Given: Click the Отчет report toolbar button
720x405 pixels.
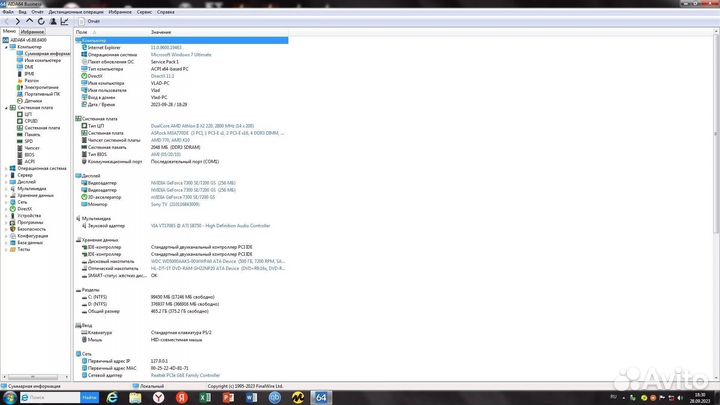Looking at the screenshot, I should pyautogui.click(x=90, y=20).
